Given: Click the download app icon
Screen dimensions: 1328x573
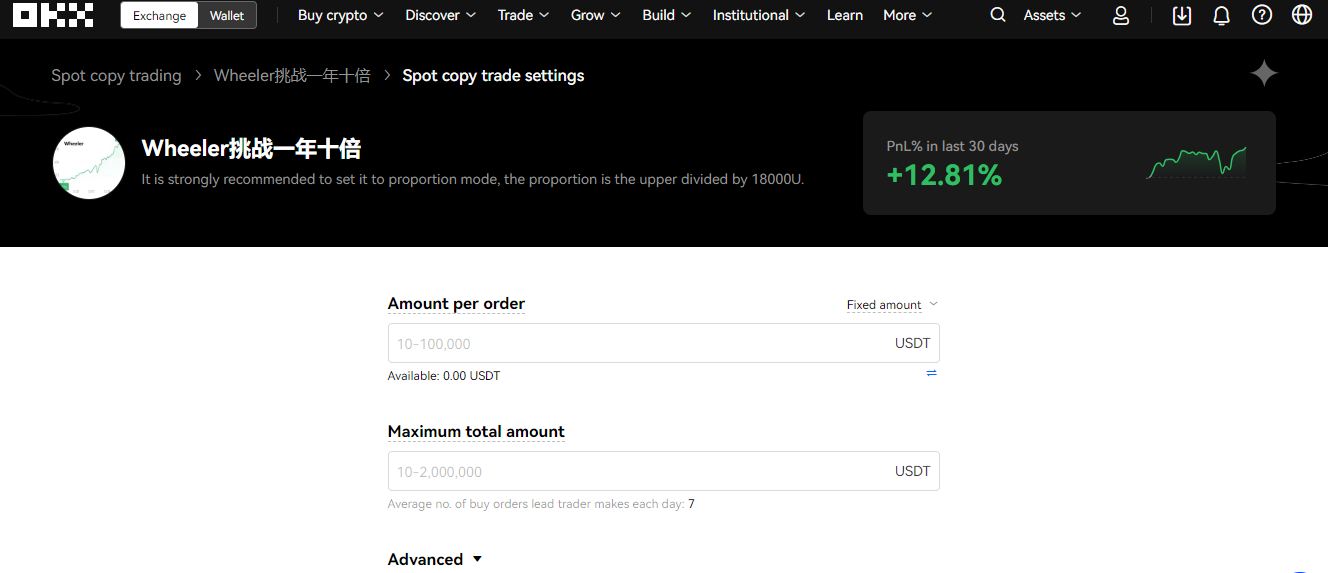Looking at the screenshot, I should [x=1182, y=15].
